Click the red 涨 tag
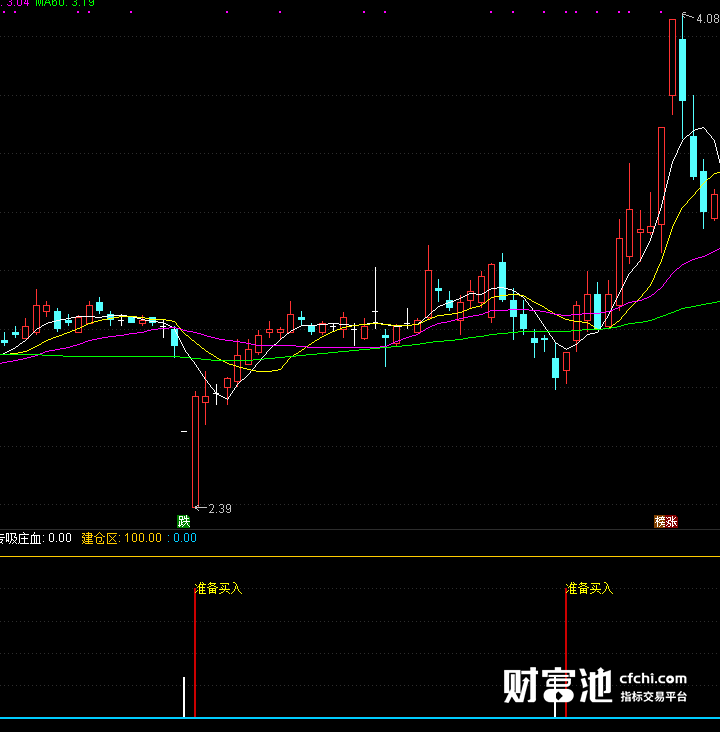The image size is (720, 732). coord(672,521)
